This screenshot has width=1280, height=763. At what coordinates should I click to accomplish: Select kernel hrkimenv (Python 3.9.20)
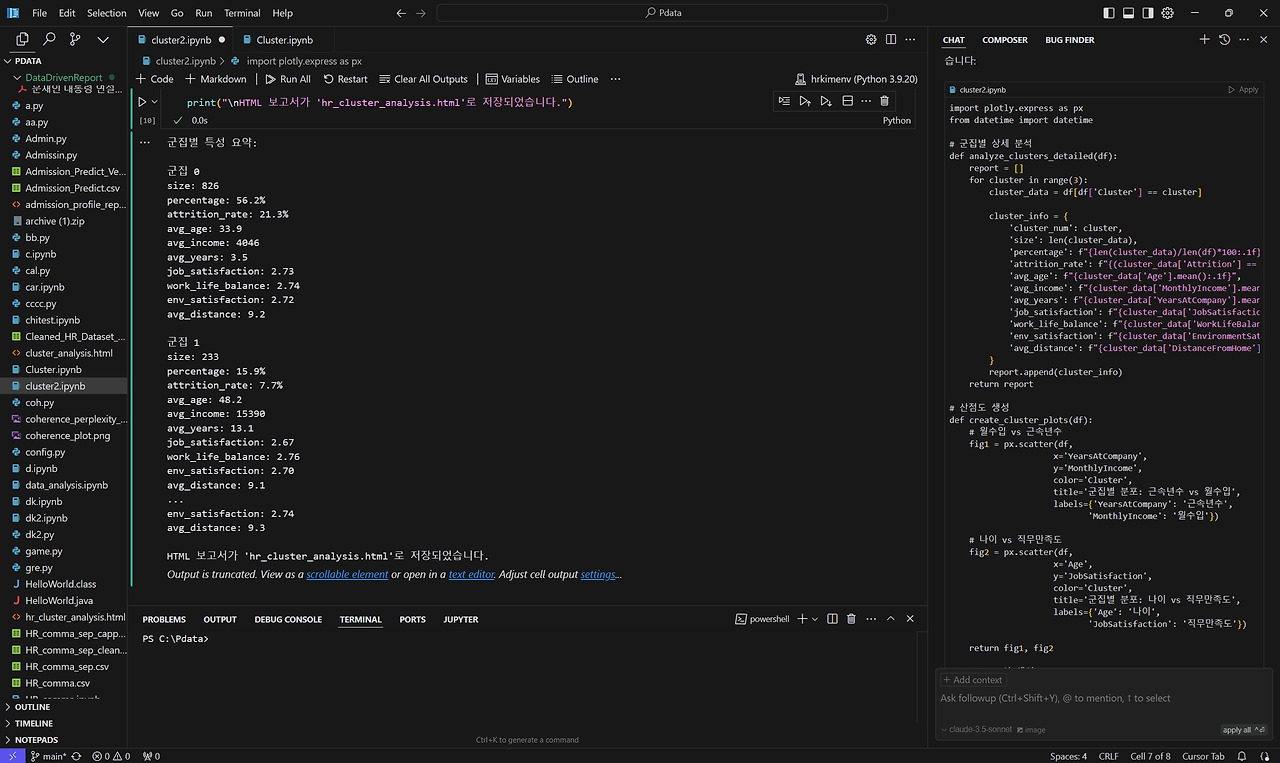pyautogui.click(x=856, y=79)
